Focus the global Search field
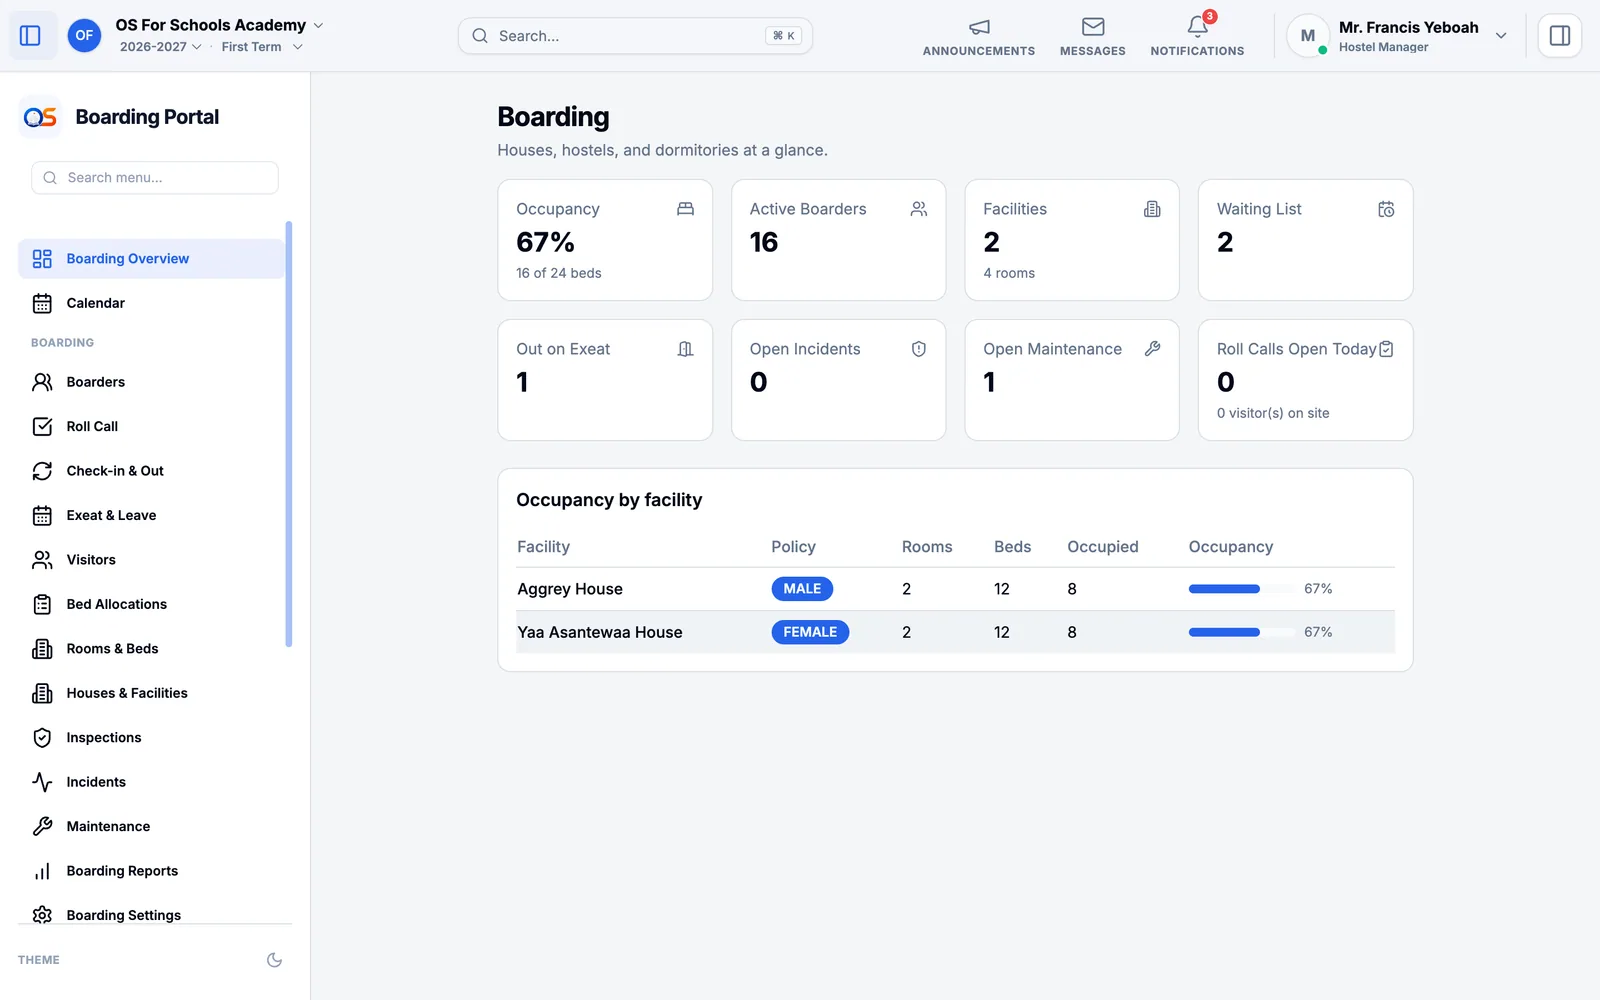This screenshot has width=1600, height=1000. 635,36
